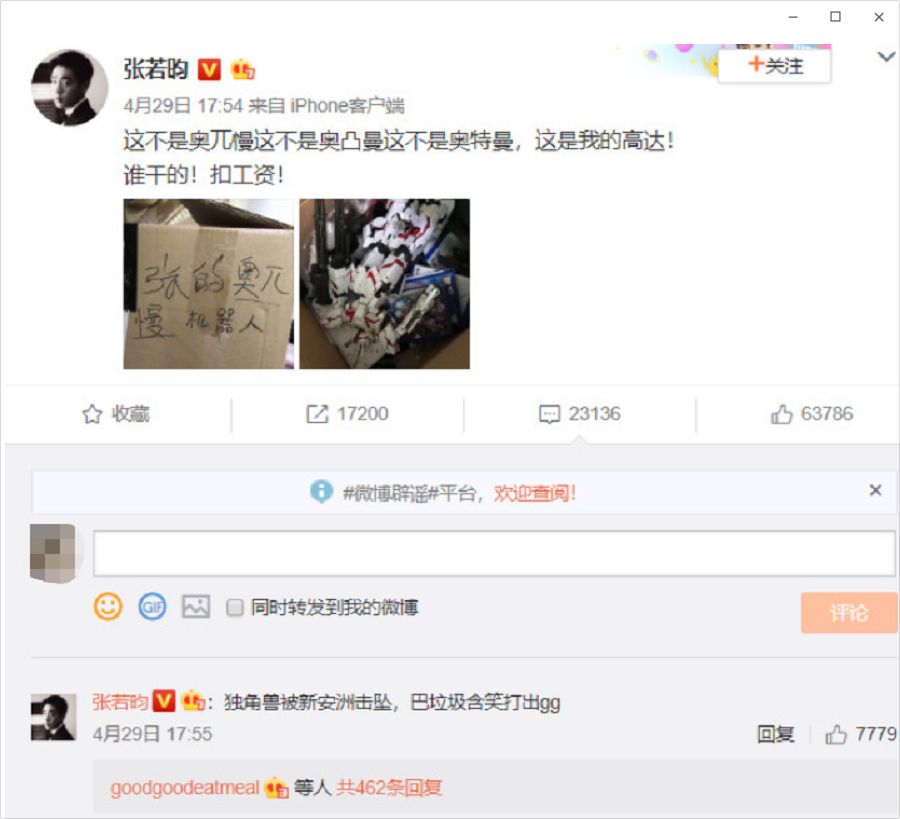Click inside the comment text box
The width and height of the screenshot is (900, 819).
pos(494,553)
